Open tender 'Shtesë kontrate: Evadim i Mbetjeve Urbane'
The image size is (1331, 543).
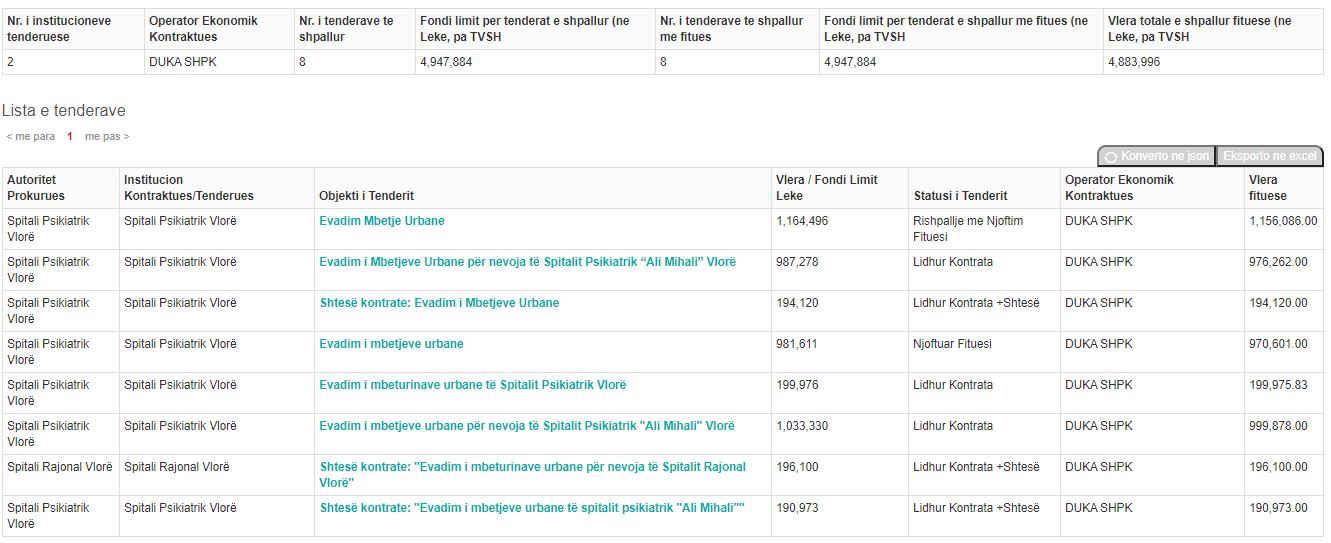pos(439,303)
